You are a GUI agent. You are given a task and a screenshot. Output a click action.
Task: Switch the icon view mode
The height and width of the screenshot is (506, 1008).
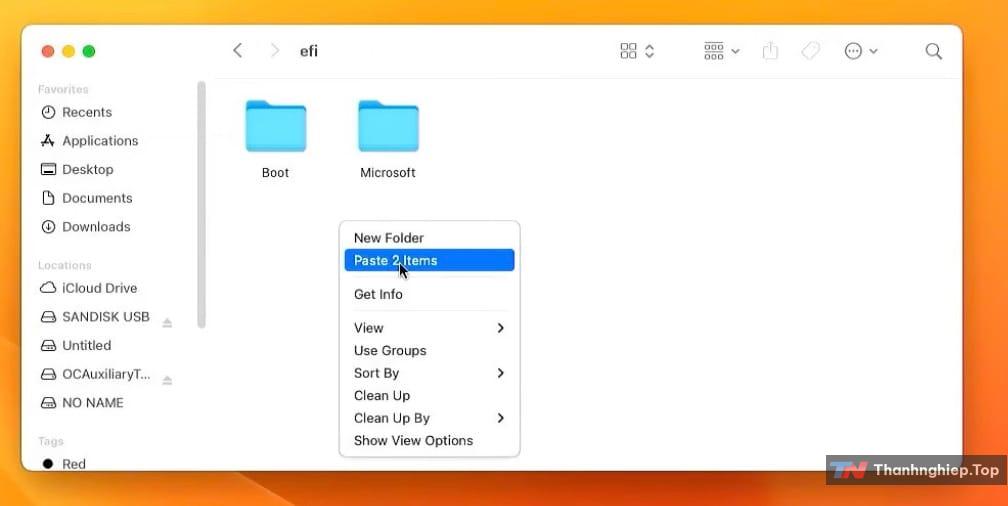[637, 51]
